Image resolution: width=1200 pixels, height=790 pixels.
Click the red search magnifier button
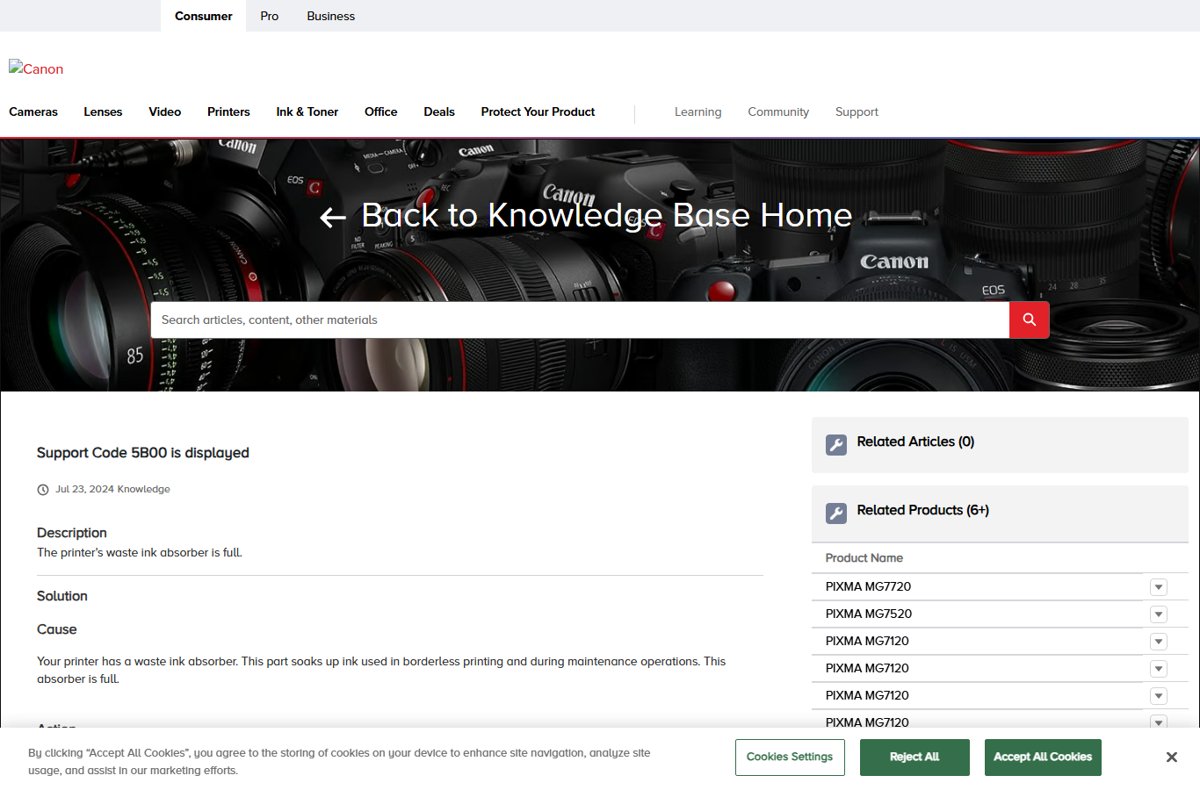pos(1029,320)
